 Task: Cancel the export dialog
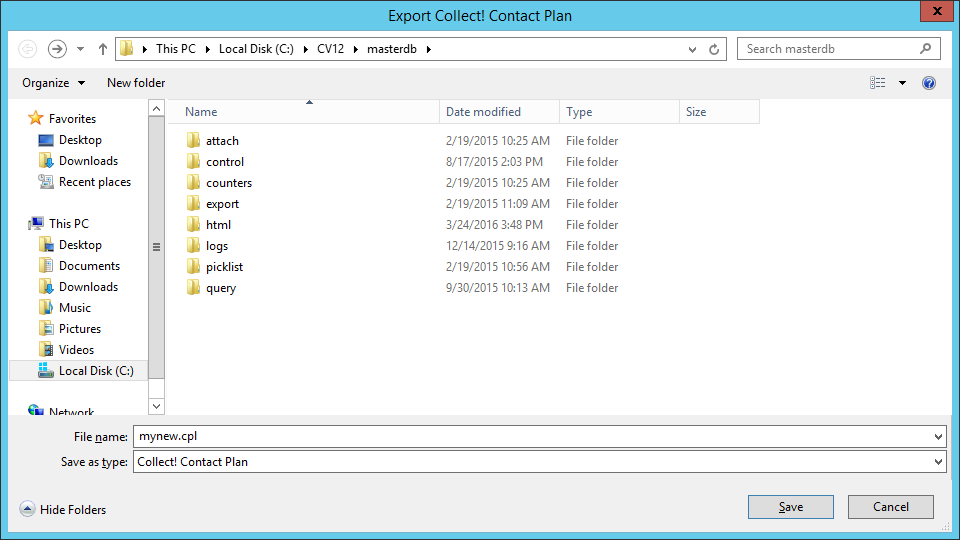click(890, 507)
